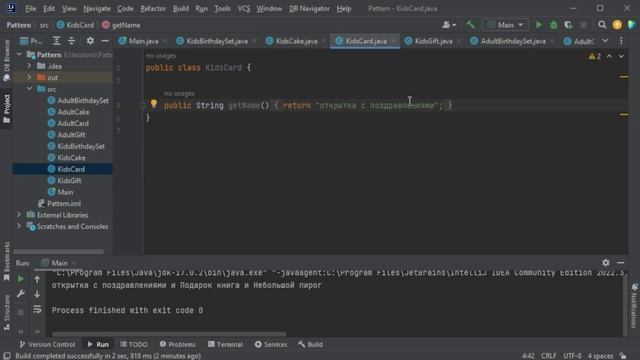The width and height of the screenshot is (640, 360).
Task: Open the Project view selector dropdown
Action: point(31,41)
